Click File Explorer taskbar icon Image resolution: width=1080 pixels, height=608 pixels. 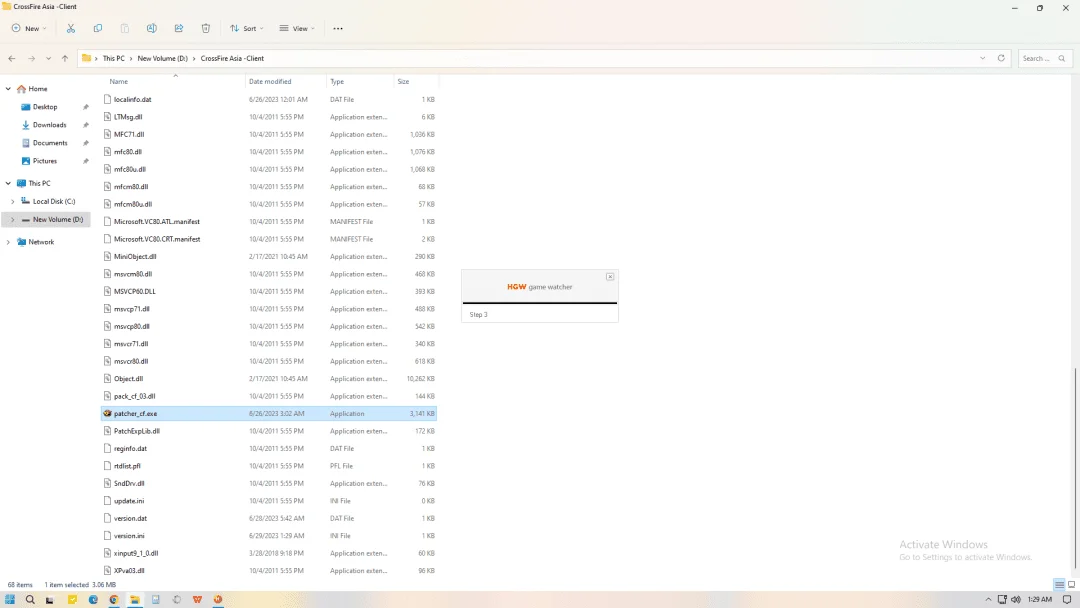pyautogui.click(x=135, y=600)
